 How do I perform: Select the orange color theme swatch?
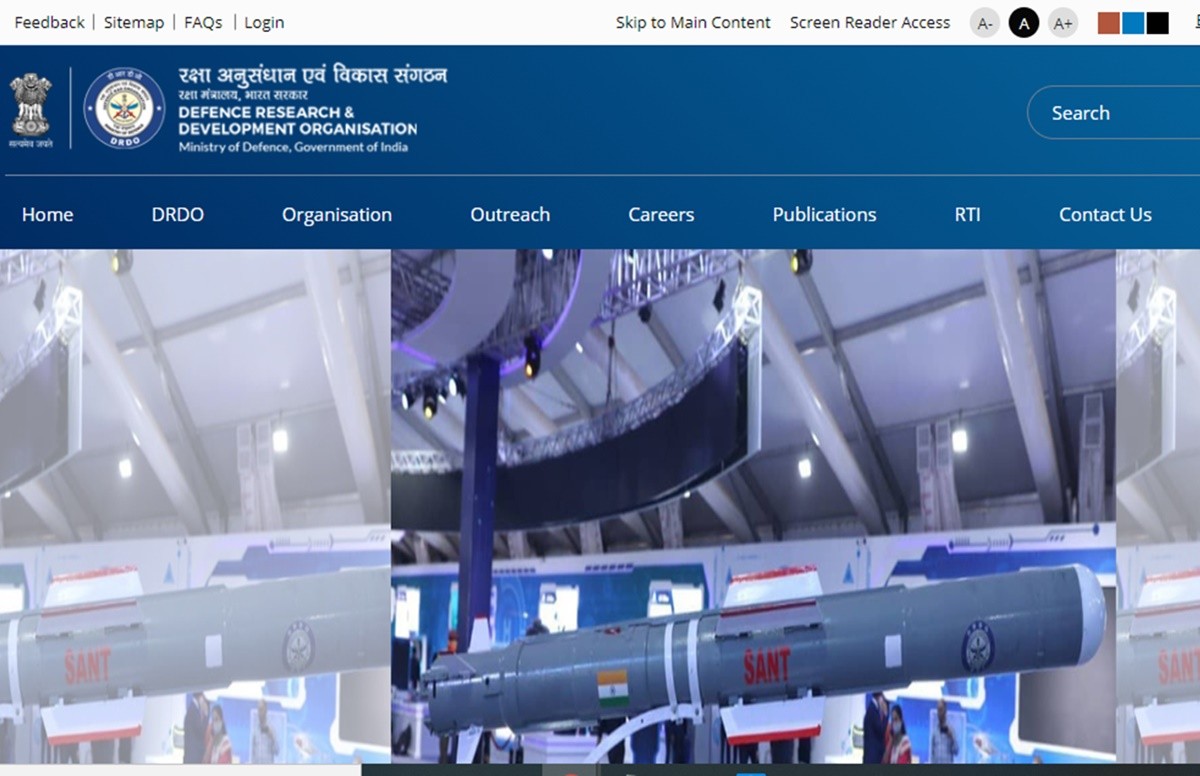point(1108,23)
